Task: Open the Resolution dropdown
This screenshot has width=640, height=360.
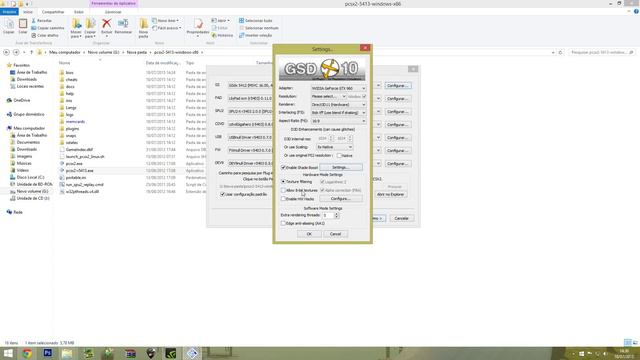Action: [x=329, y=96]
